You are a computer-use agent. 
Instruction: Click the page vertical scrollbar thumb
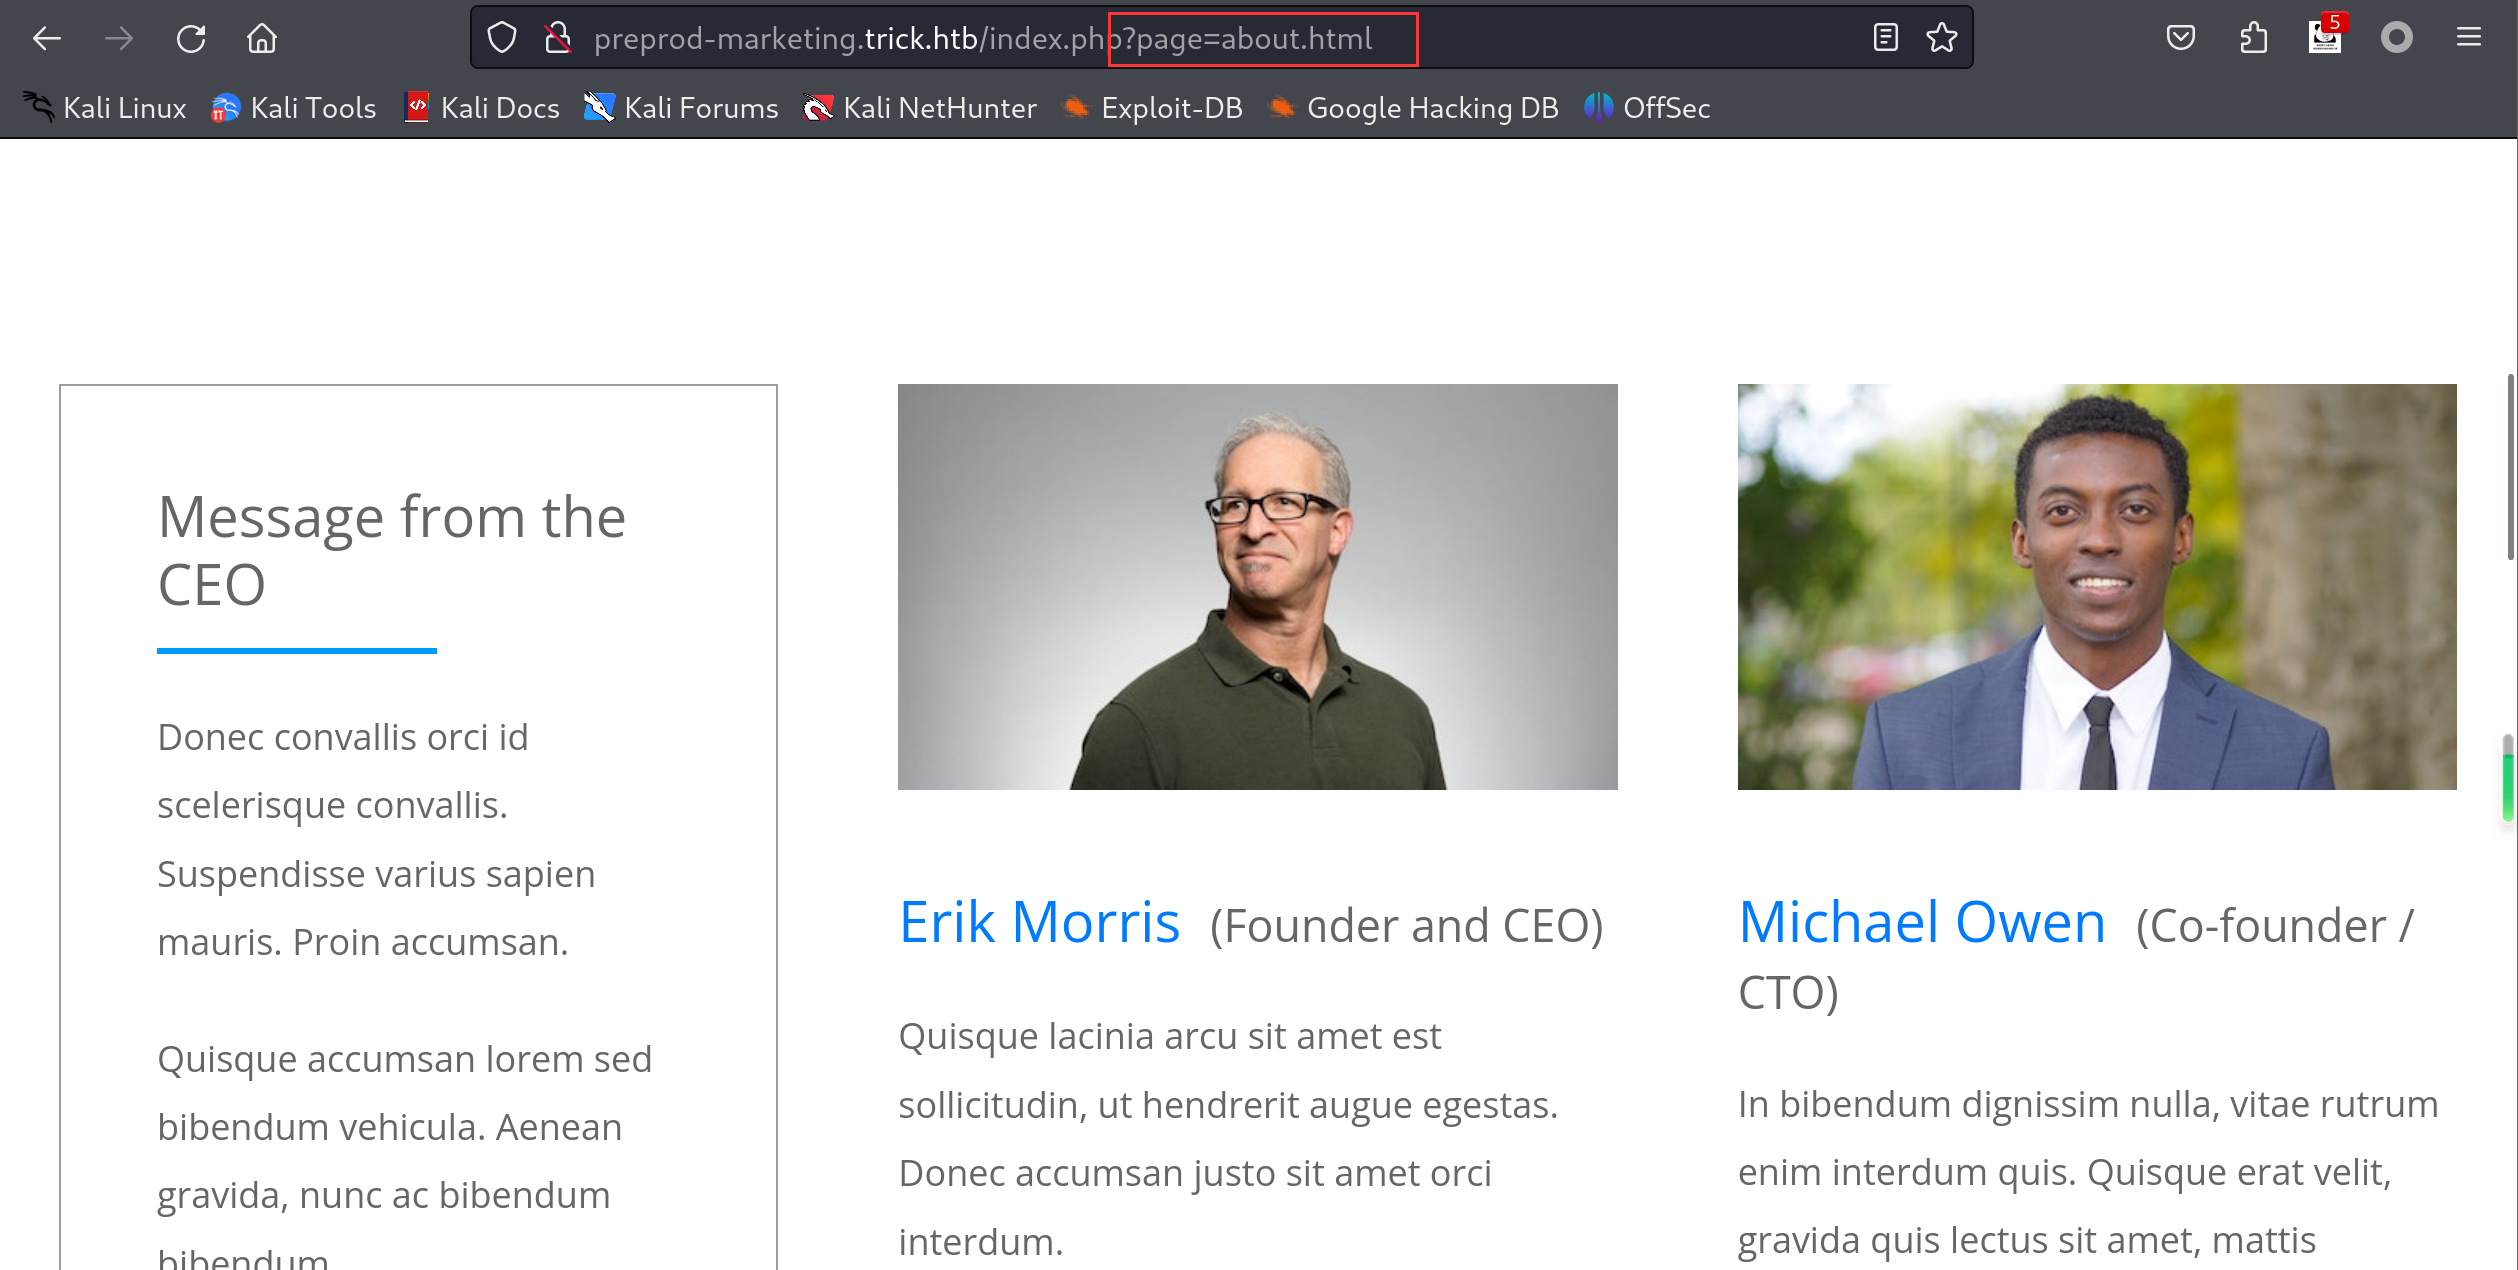click(2508, 466)
